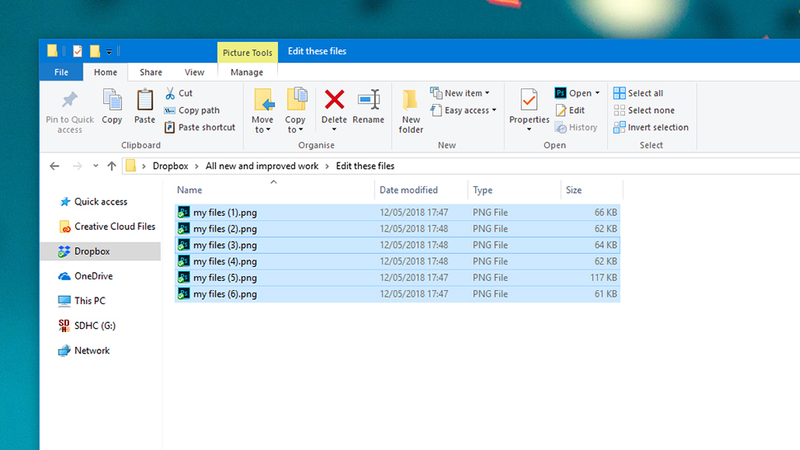Select file my files (5).png
This screenshot has height=450, width=800.
point(397,278)
